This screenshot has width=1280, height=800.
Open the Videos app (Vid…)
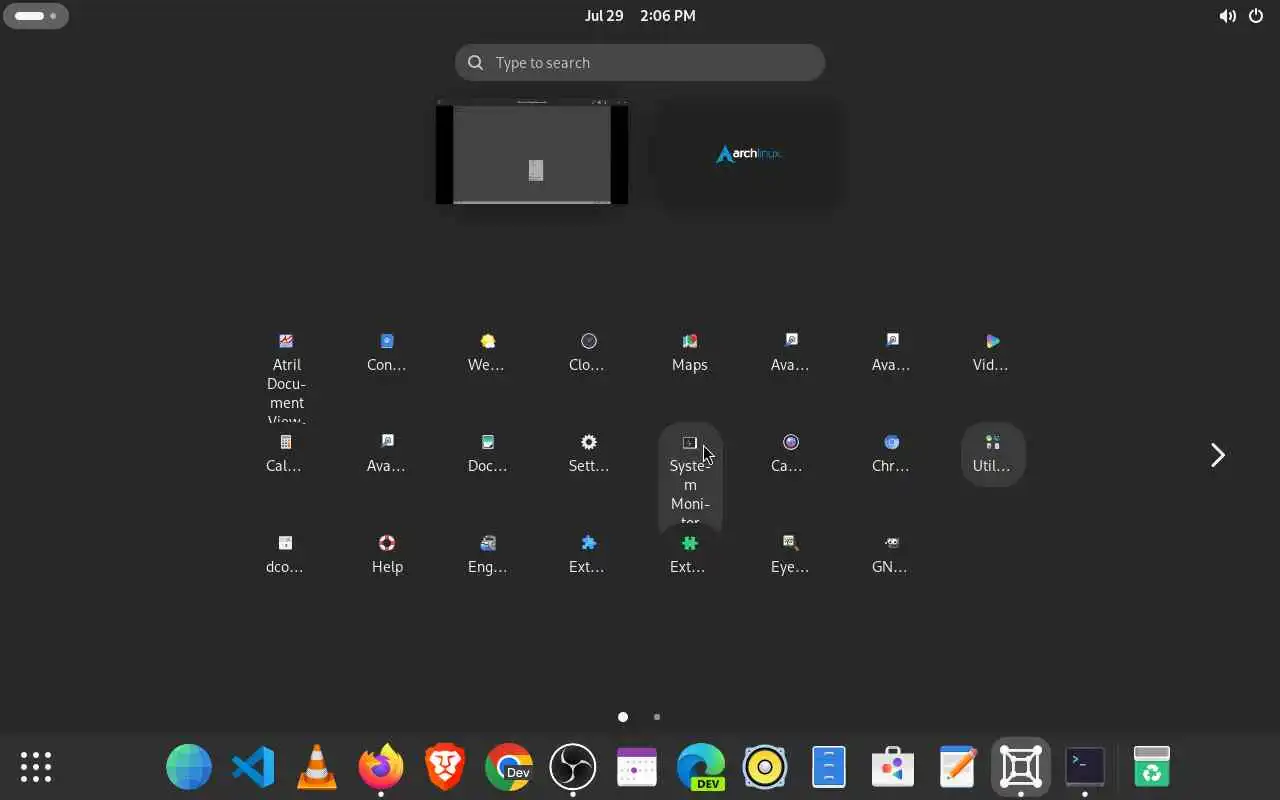(992, 352)
